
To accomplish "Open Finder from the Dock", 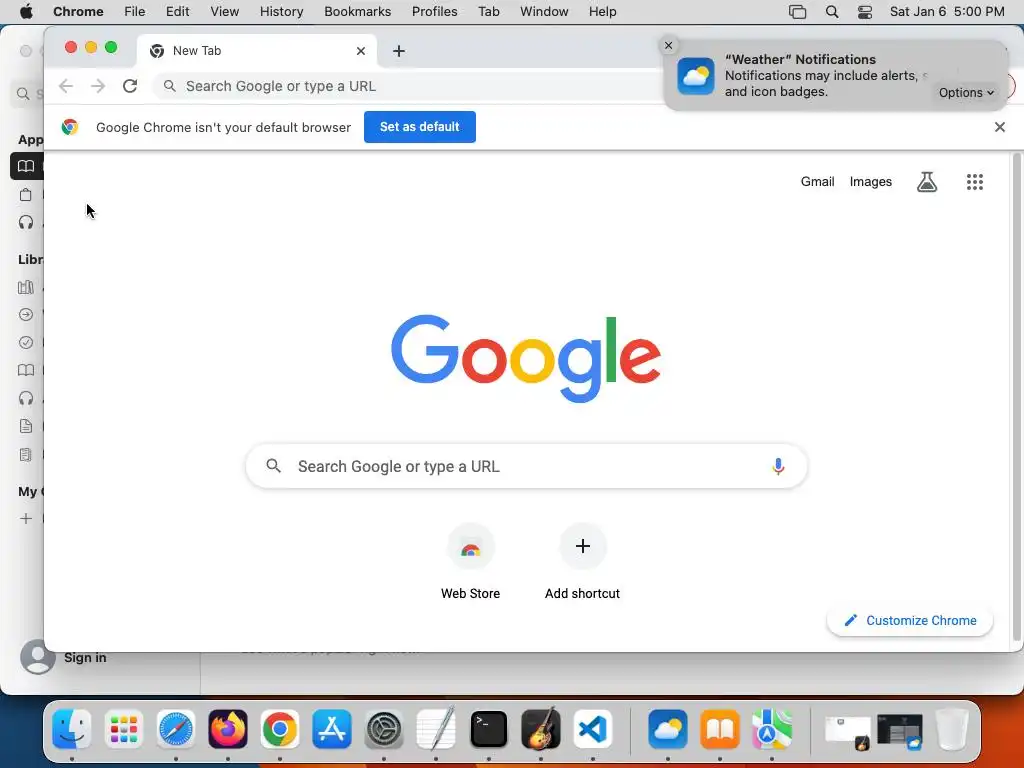I will (71, 729).
